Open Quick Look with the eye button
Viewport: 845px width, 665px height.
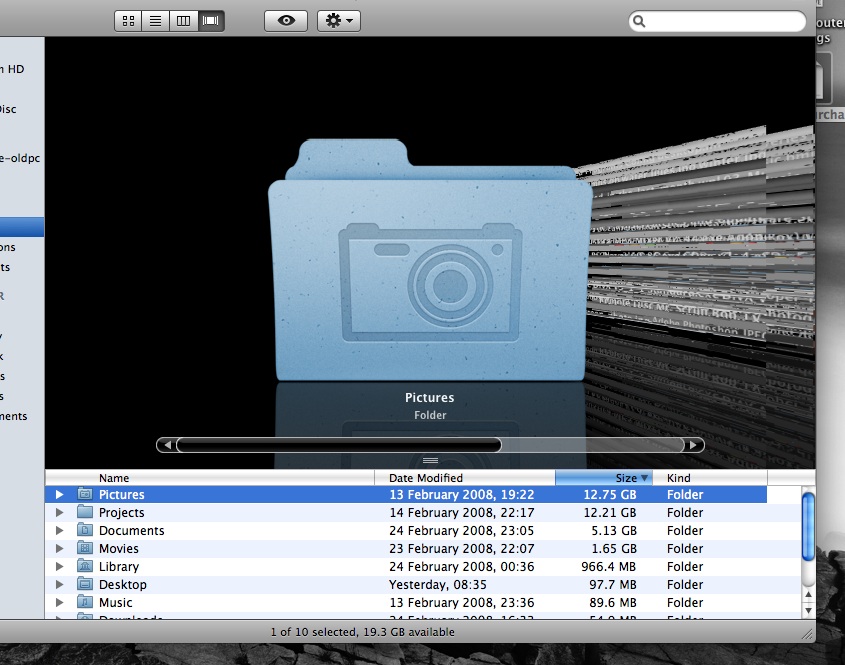click(x=286, y=21)
